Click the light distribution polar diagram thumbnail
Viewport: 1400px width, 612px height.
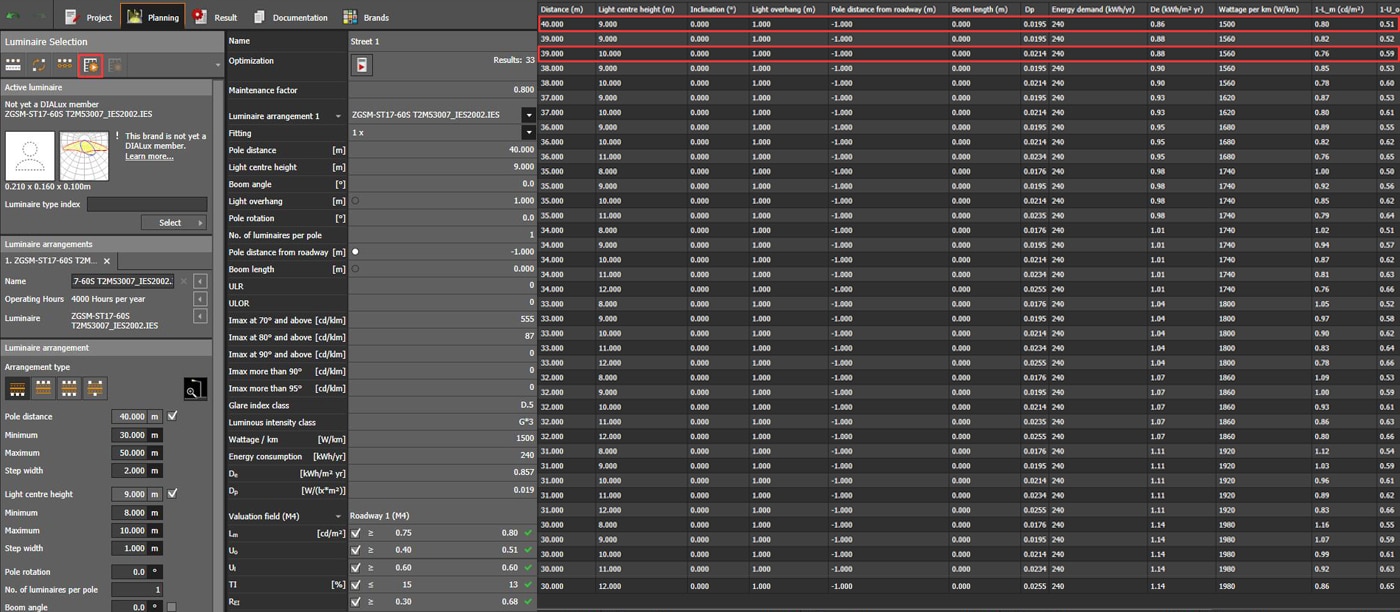(84, 156)
